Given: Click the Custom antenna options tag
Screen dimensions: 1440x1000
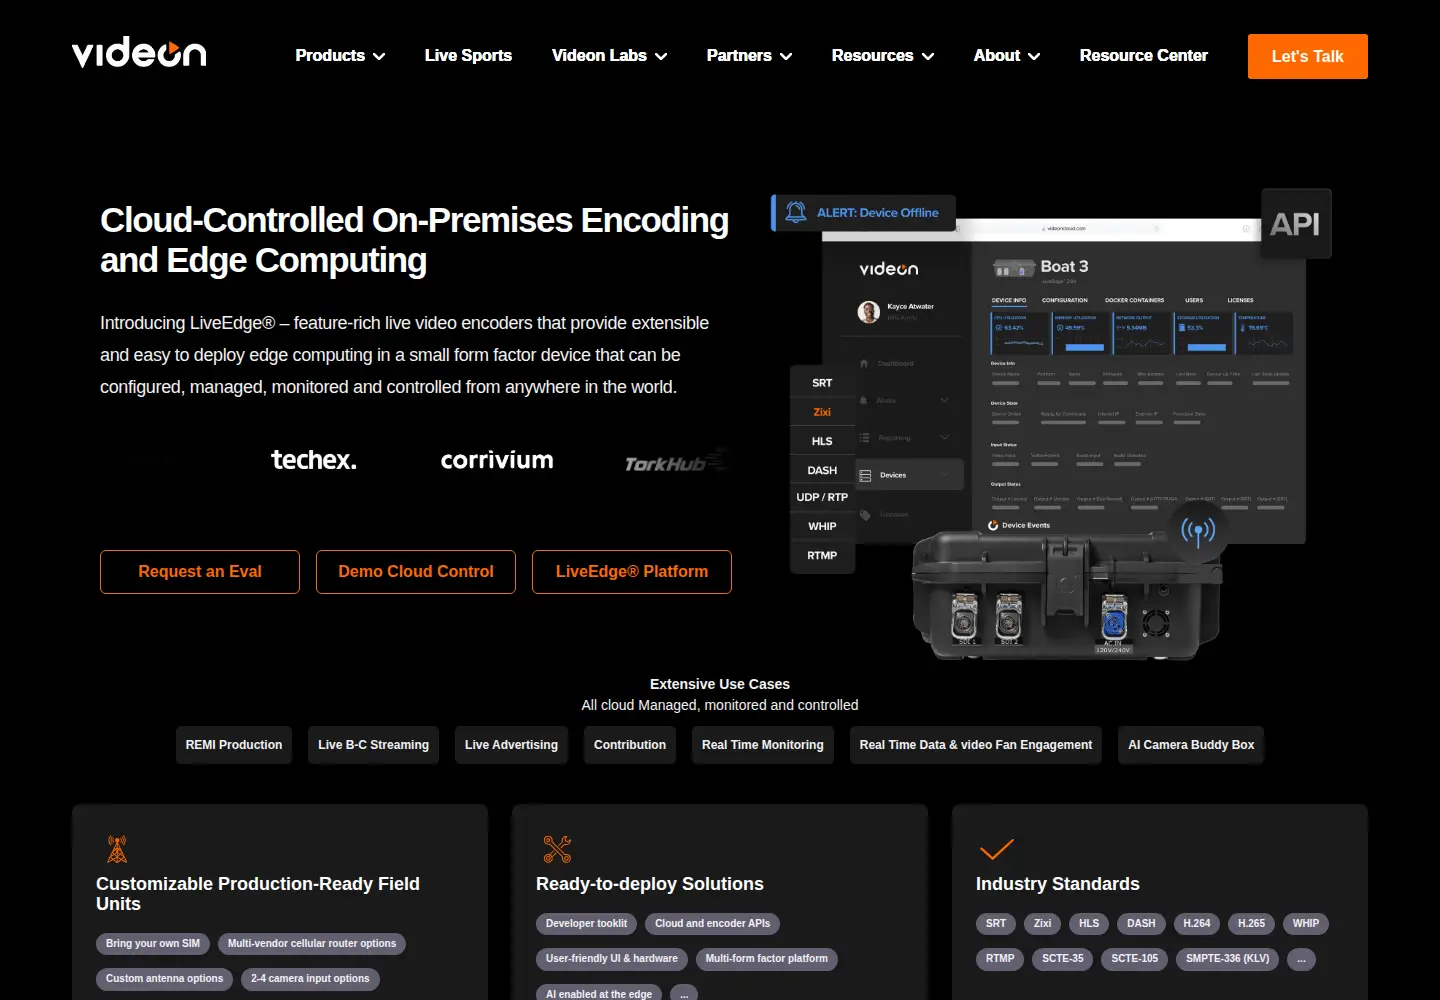Looking at the screenshot, I should click(x=165, y=979).
